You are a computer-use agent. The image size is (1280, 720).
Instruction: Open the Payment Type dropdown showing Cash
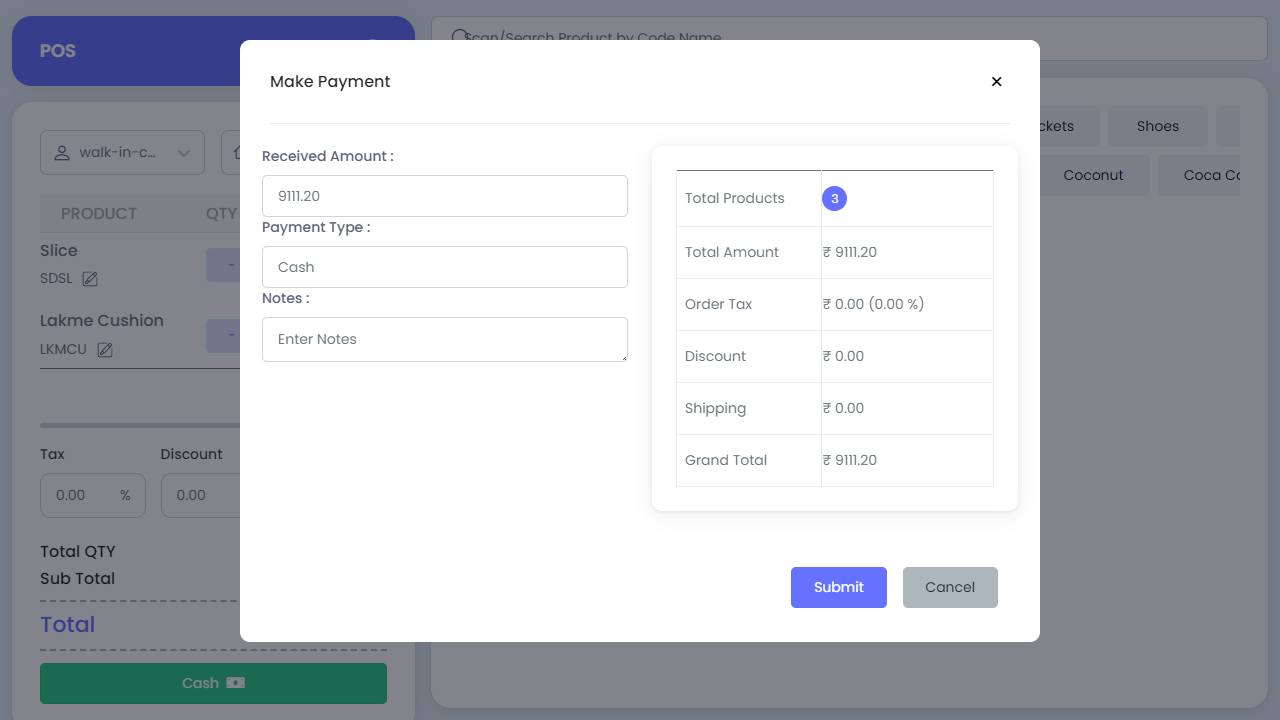coord(444,267)
